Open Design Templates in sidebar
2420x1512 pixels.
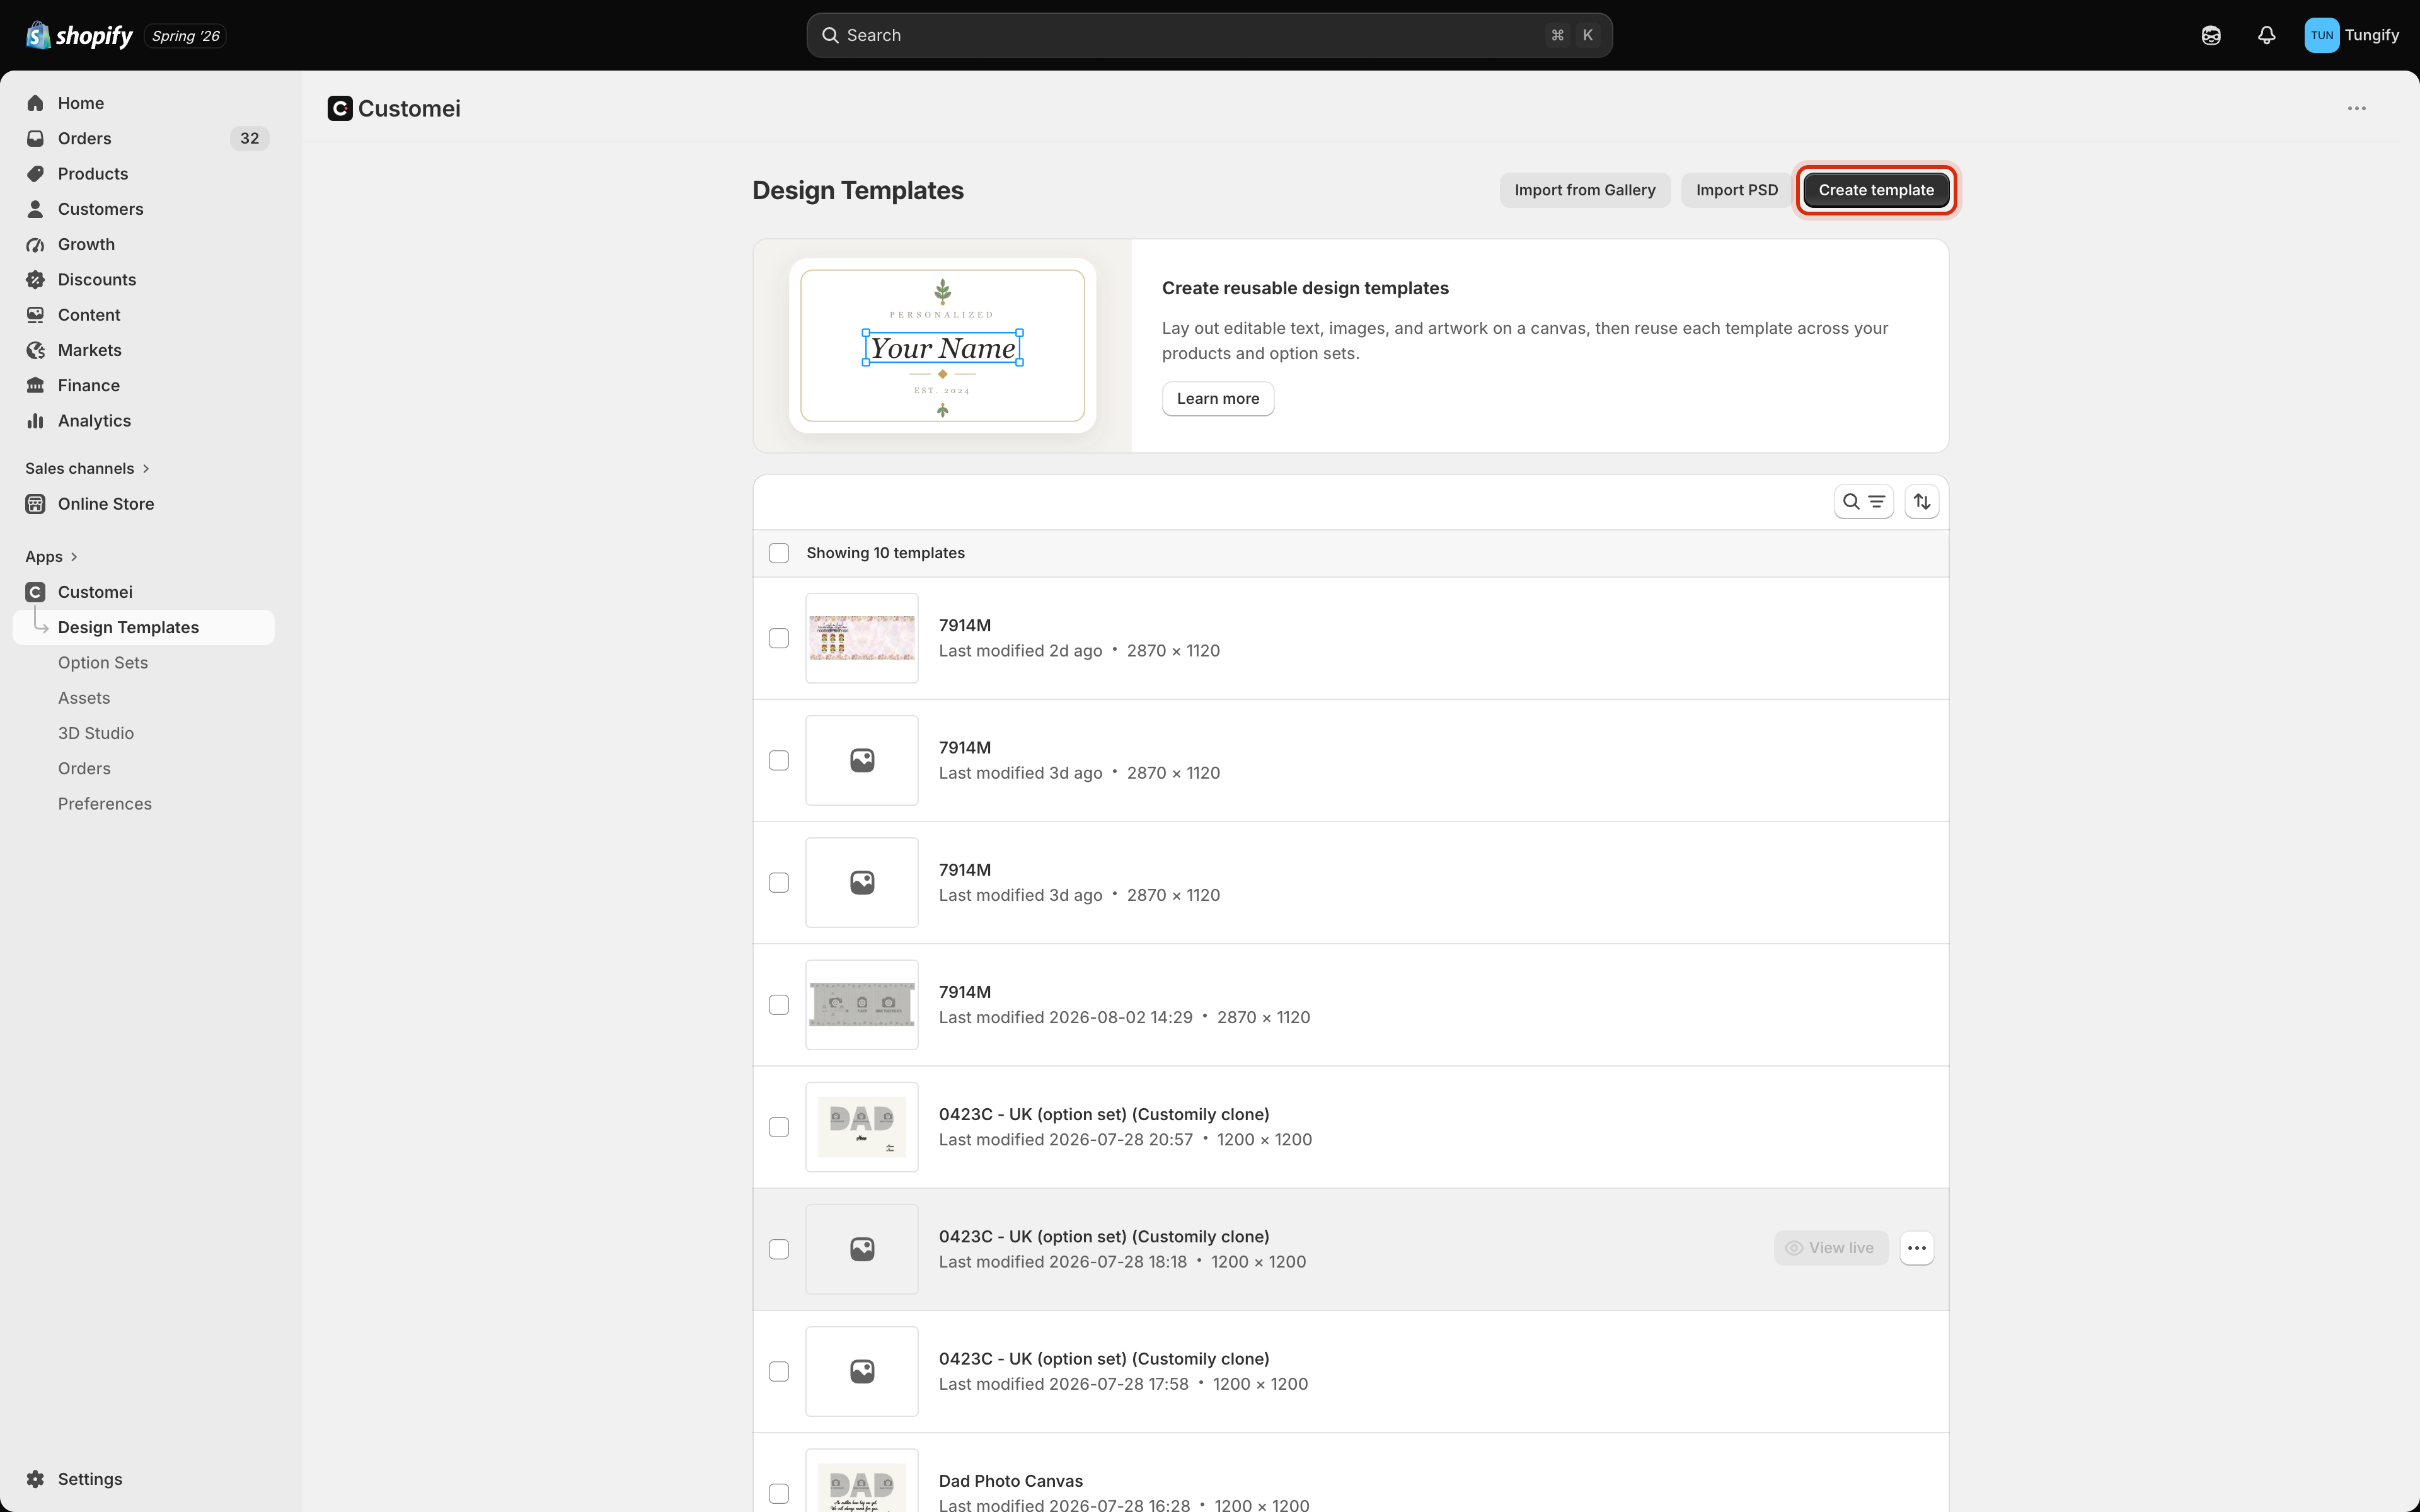pyautogui.click(x=144, y=627)
